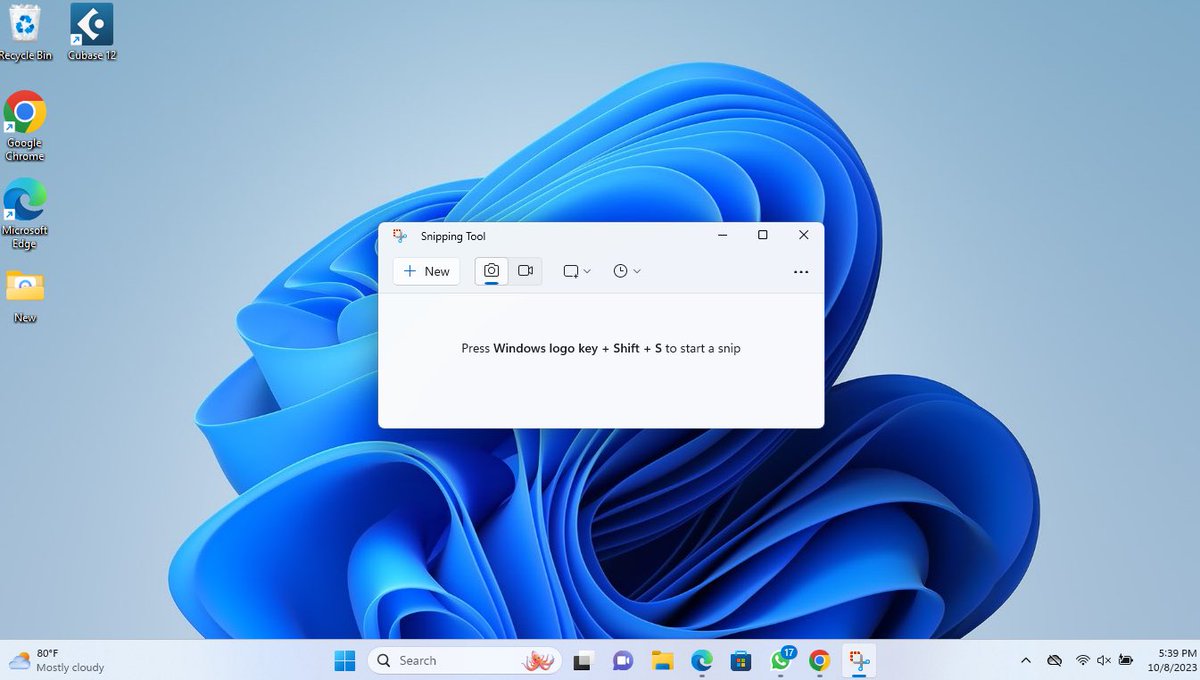Open the snipping mode dropdown
Screen dimensions: 1200x680
pyautogui.click(x=577, y=271)
